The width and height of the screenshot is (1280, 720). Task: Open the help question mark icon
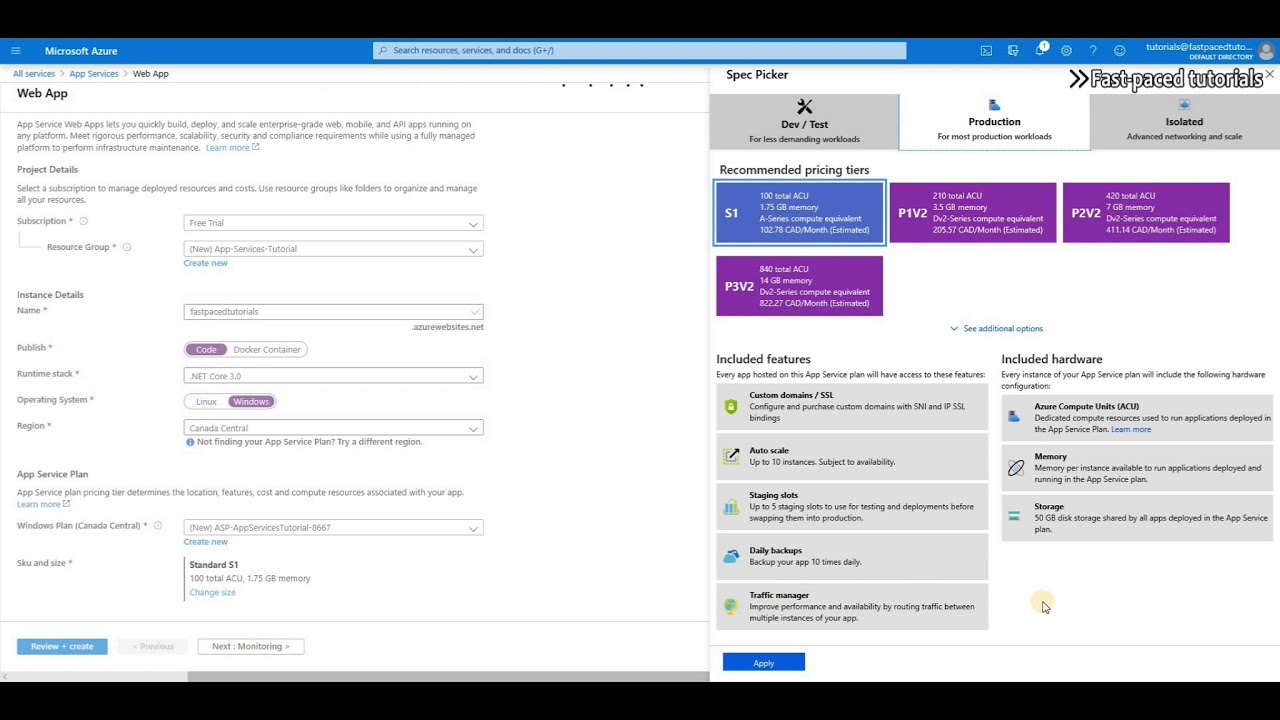1093,50
